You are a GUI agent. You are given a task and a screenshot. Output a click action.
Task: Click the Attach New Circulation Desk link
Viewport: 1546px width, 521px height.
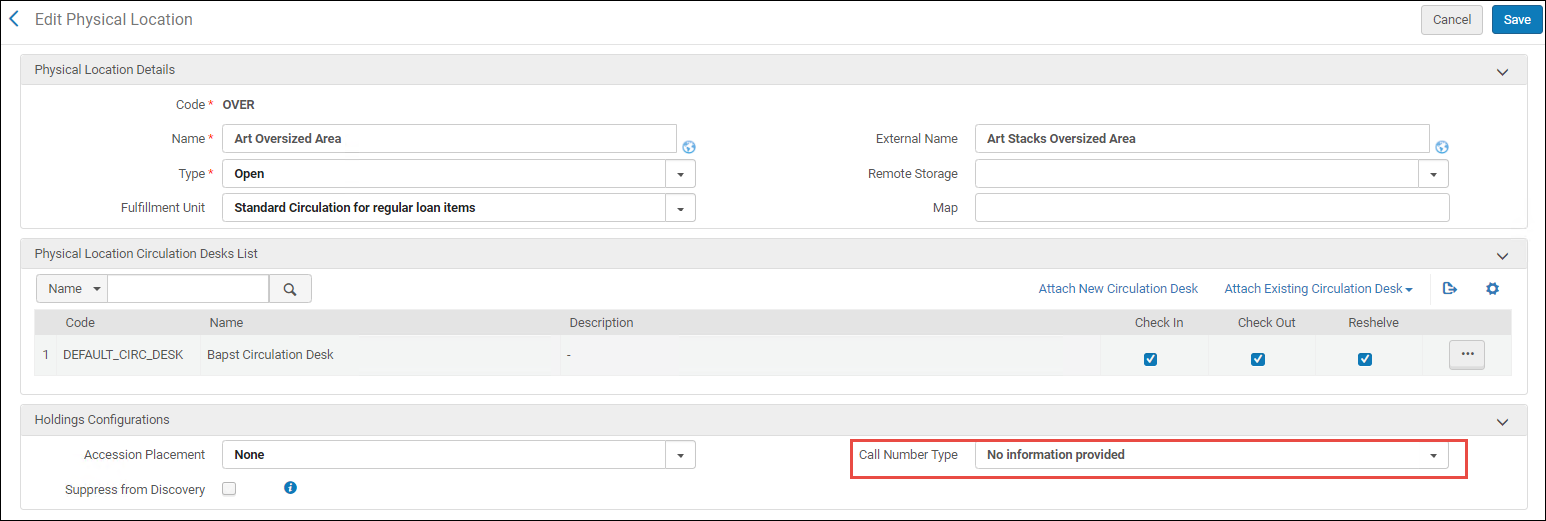pyautogui.click(x=1118, y=289)
